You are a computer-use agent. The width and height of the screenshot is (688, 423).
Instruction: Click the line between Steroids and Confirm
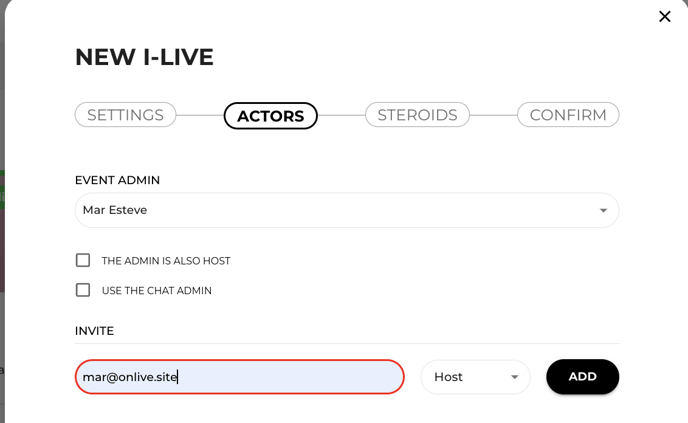pyautogui.click(x=494, y=115)
